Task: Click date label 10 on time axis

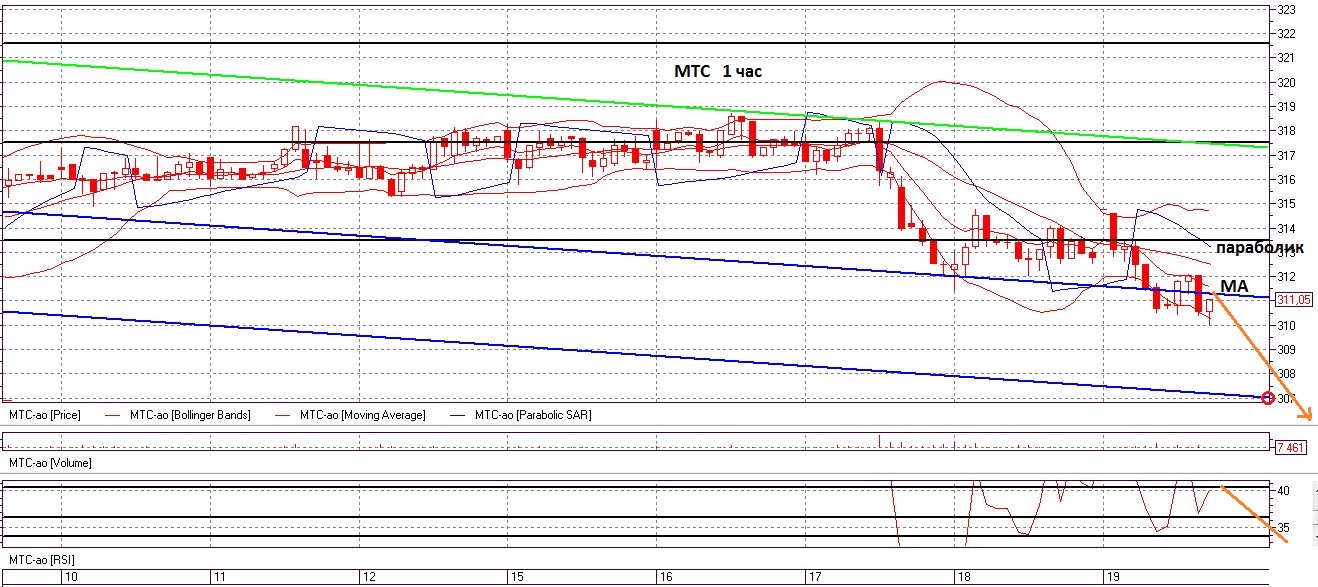Action: (71, 578)
